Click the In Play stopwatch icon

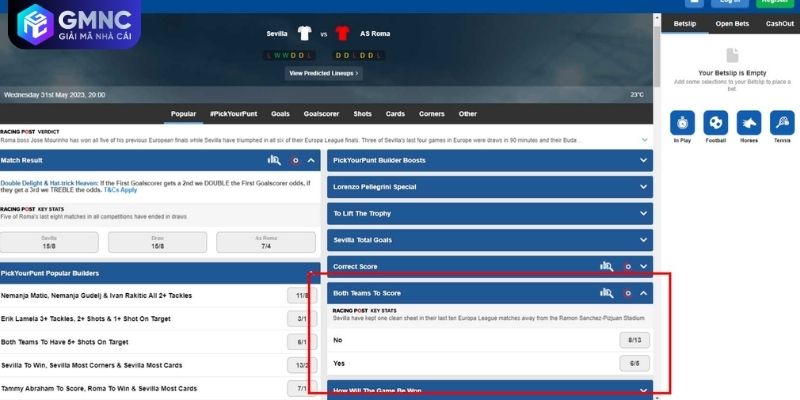pyautogui.click(x=683, y=123)
